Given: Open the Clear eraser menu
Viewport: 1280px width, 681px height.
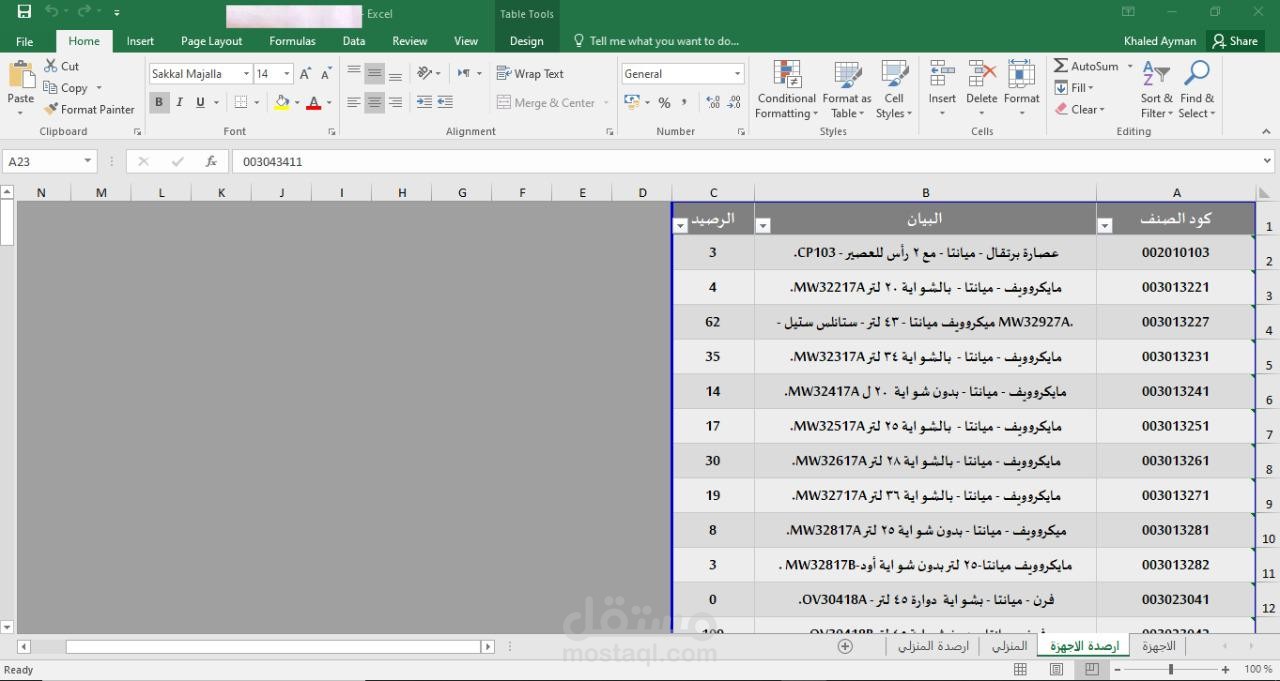Looking at the screenshot, I should [x=1080, y=110].
